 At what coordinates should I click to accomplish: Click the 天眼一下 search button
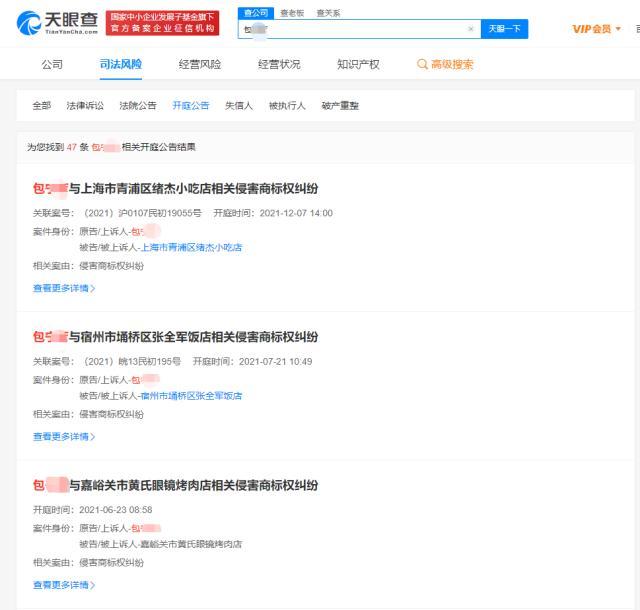[504, 29]
